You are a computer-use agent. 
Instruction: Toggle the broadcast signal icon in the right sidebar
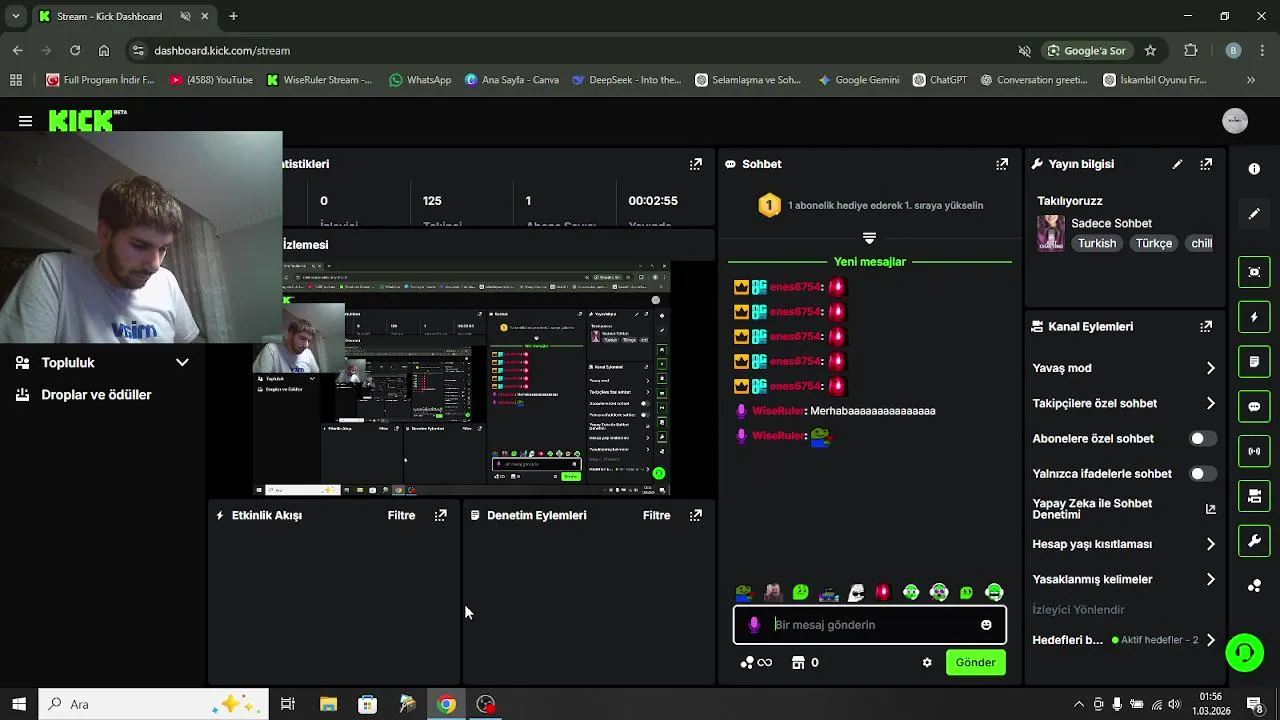coord(1254,451)
